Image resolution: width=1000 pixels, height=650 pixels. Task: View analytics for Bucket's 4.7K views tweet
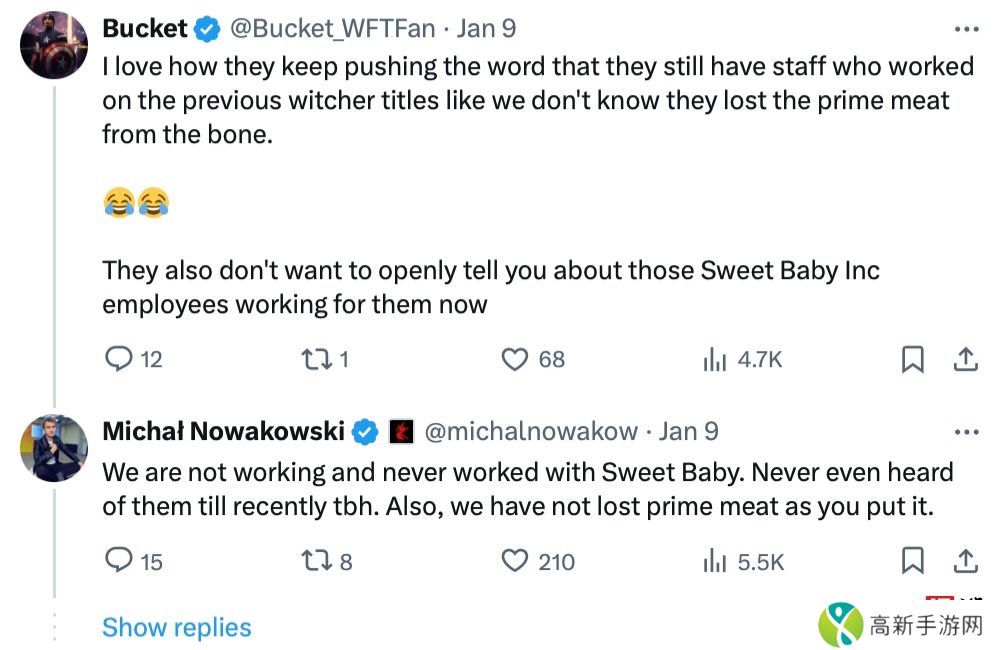(x=713, y=360)
